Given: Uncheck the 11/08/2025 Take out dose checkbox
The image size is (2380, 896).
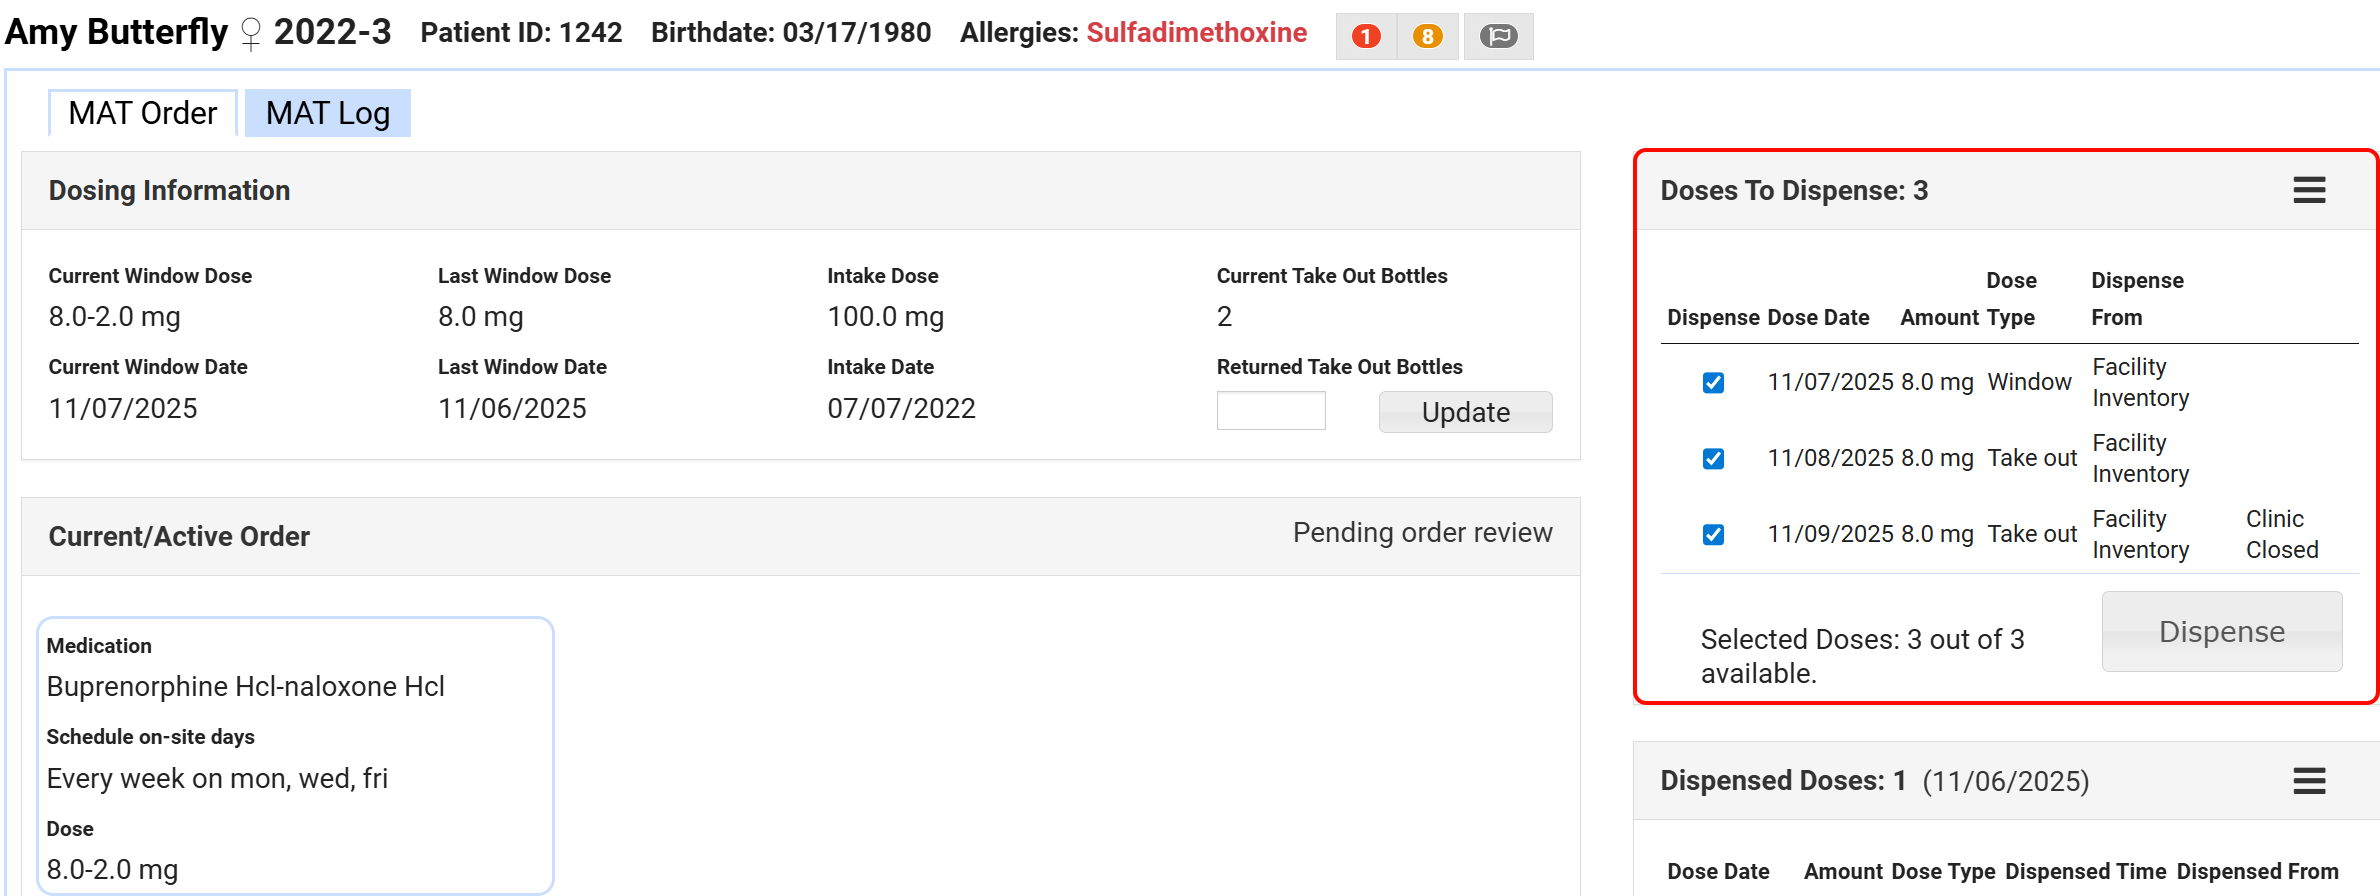Looking at the screenshot, I should [1713, 459].
